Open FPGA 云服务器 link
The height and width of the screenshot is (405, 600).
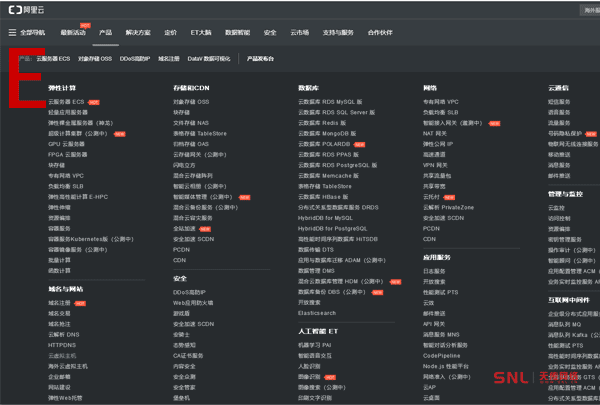[68, 155]
